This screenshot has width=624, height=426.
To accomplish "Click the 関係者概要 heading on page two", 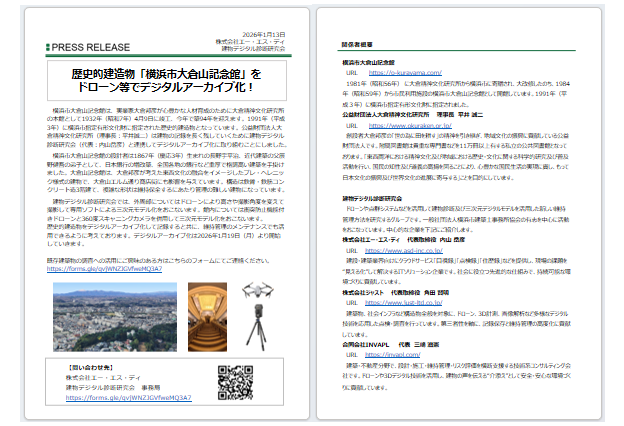I will click(357, 44).
